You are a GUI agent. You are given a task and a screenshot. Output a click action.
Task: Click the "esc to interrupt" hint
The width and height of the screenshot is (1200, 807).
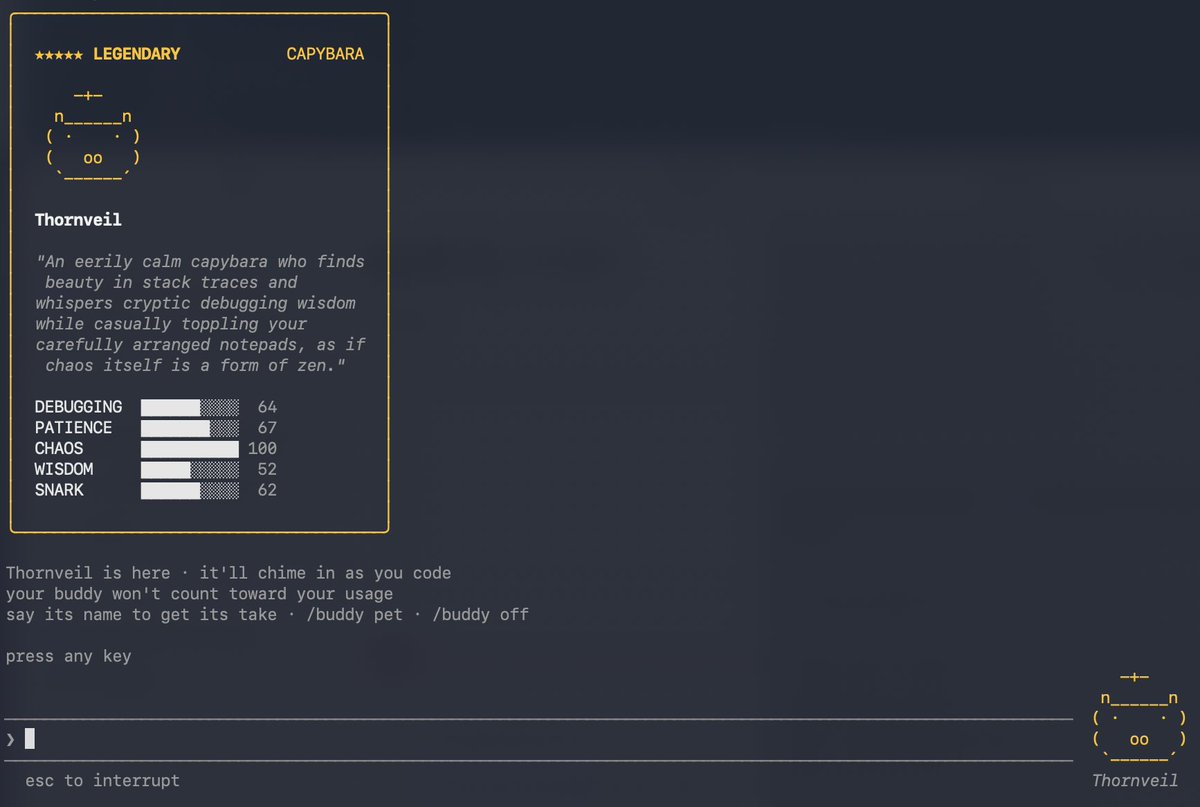102,780
